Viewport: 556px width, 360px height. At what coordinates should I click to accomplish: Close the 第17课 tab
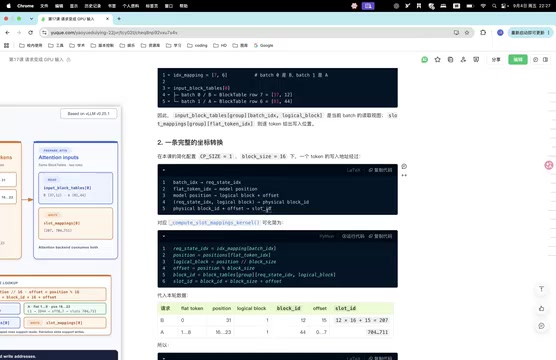pos(107,19)
